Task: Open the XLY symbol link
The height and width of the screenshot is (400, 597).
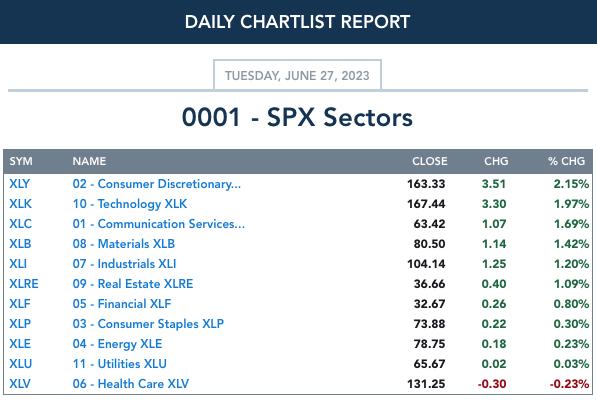Action: [19, 184]
